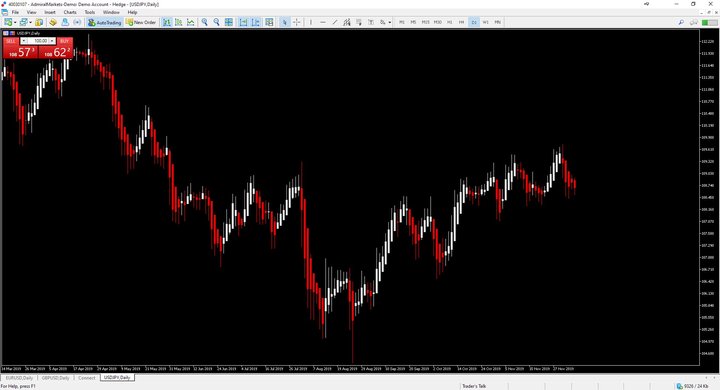Switch to the EURUSD,Daily chart tab
The width and height of the screenshot is (720, 390).
(x=19, y=378)
